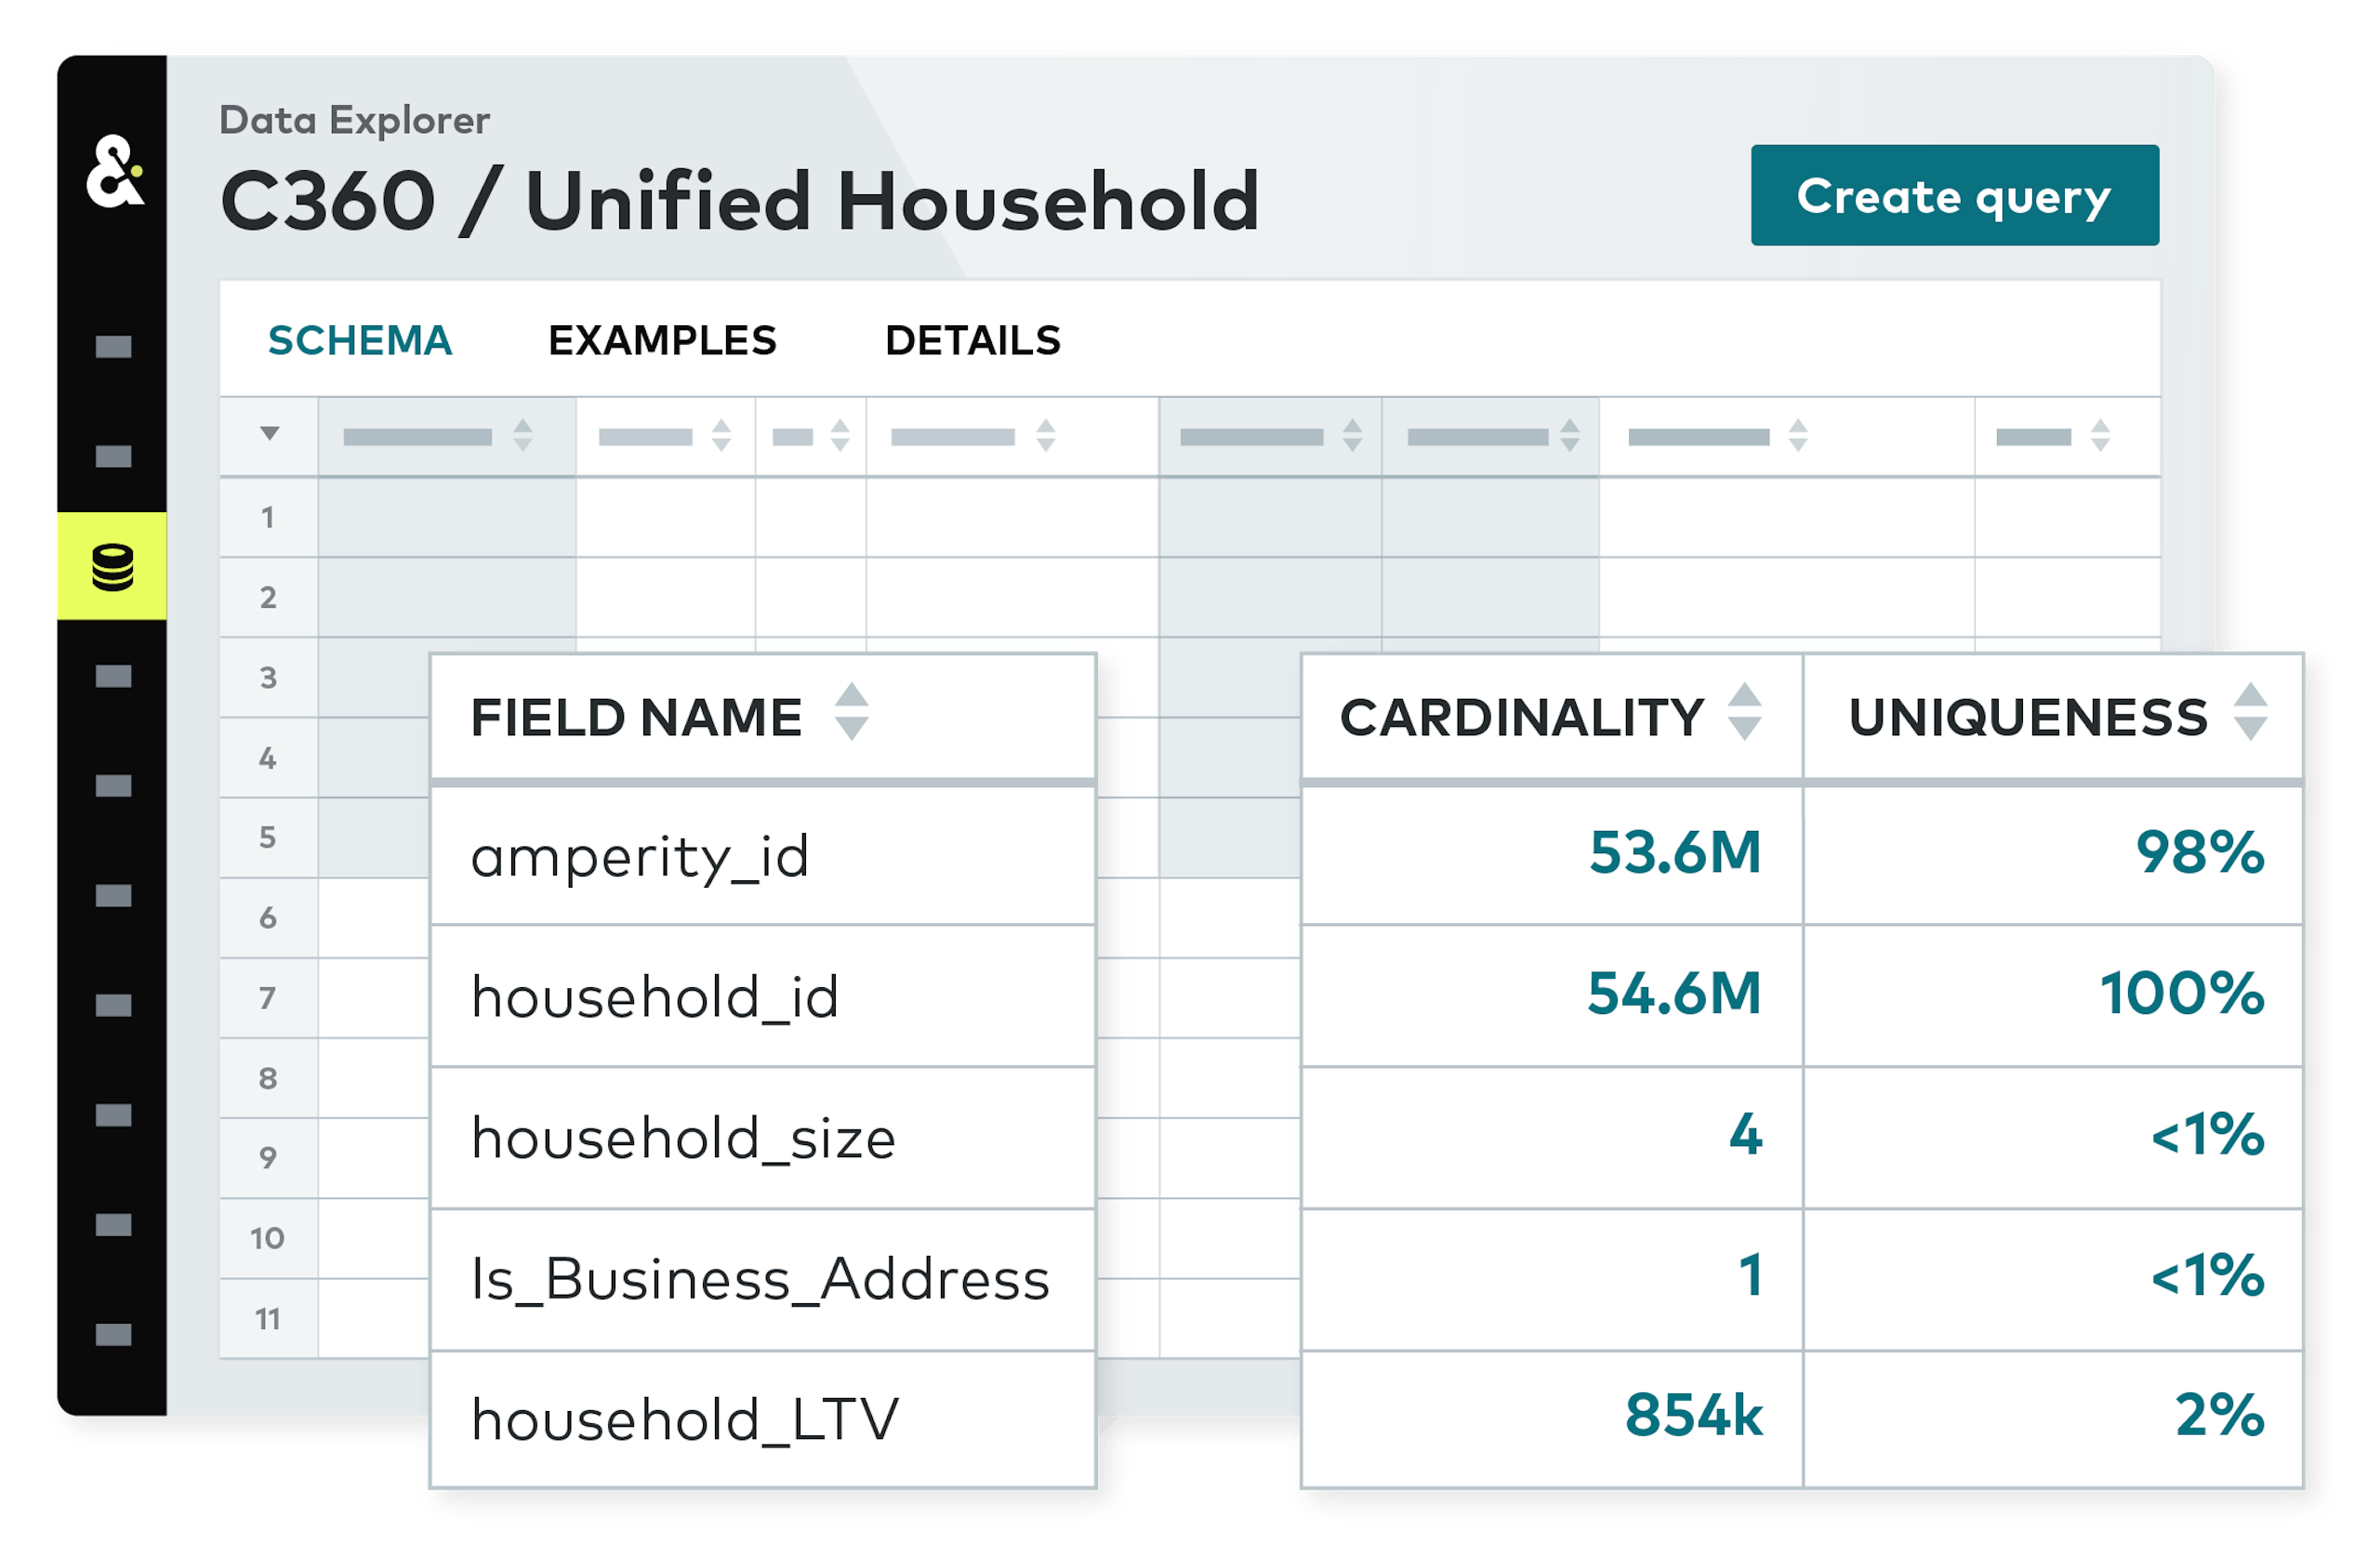Select the household_id field name
The width and height of the screenshot is (2380, 1543).
click(655, 997)
